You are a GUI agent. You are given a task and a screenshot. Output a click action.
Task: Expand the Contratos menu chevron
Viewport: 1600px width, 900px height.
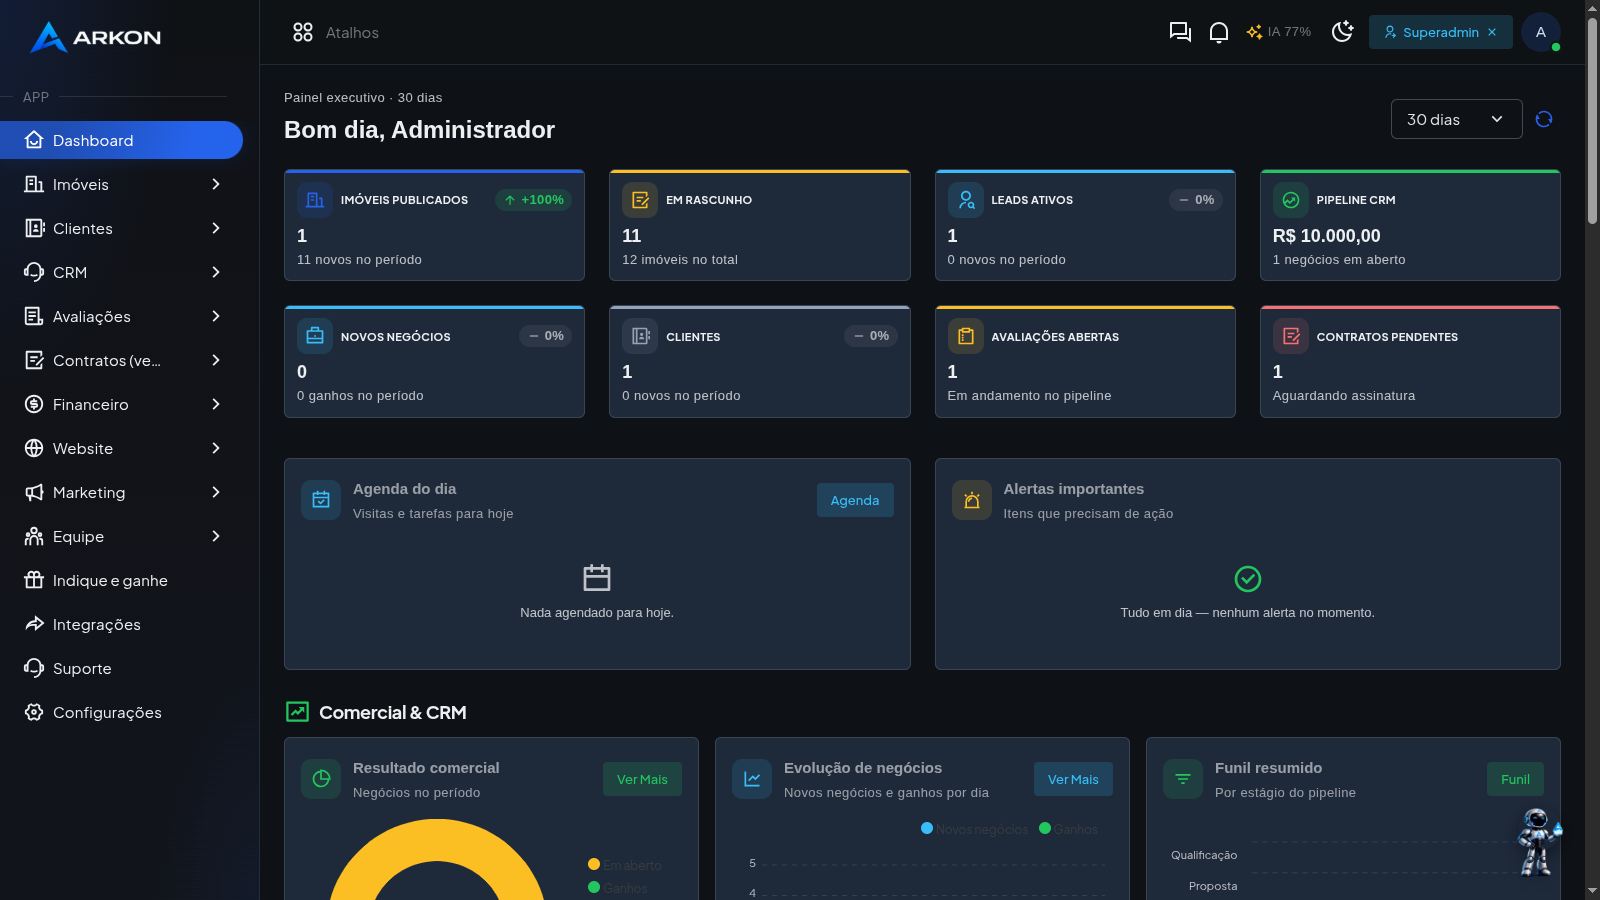tap(216, 360)
